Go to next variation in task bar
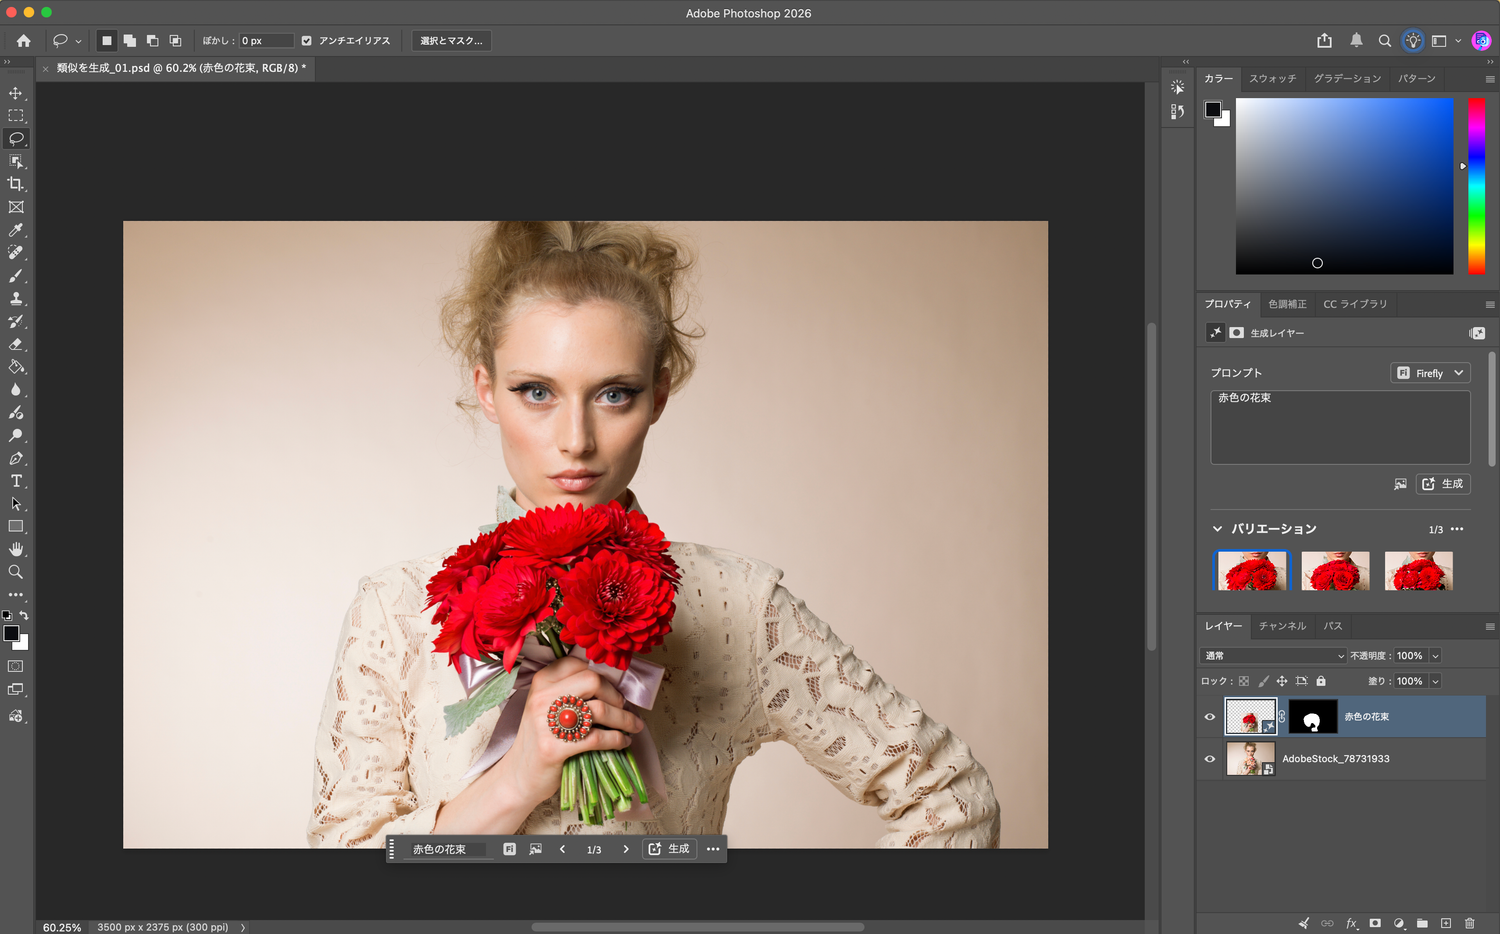 click(x=626, y=849)
